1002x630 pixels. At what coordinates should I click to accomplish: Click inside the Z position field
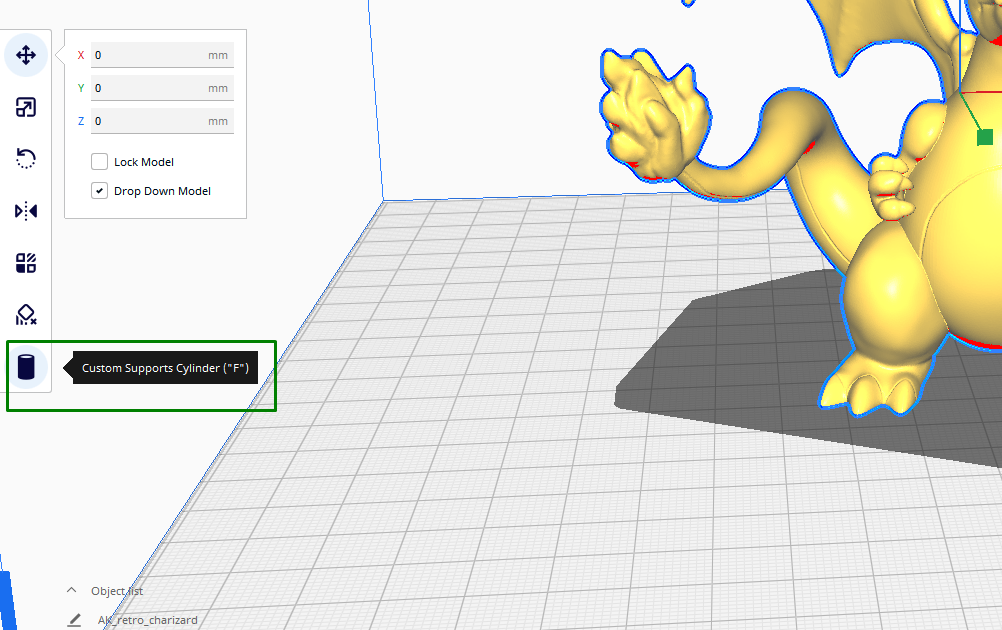tap(160, 120)
